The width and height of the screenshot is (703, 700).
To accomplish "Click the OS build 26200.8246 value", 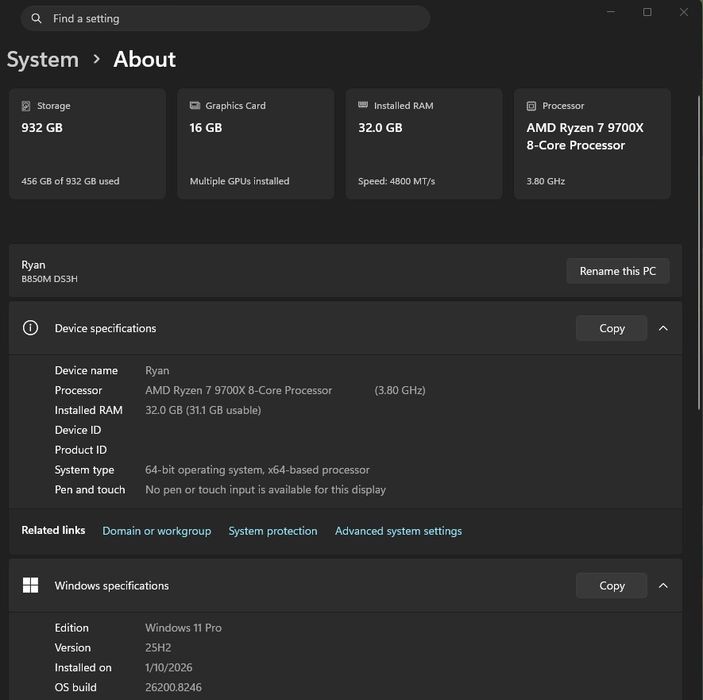I will click(x=174, y=687).
